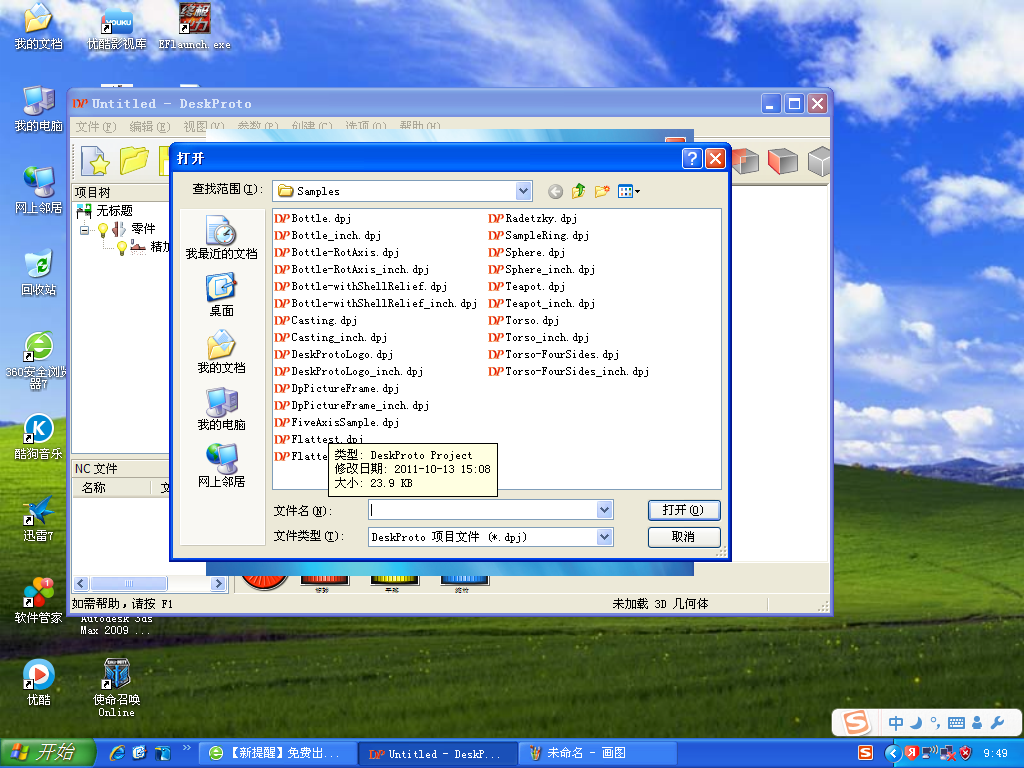Select SampleRing.dpj file
Image resolution: width=1024 pixels, height=768 pixels.
pos(539,235)
